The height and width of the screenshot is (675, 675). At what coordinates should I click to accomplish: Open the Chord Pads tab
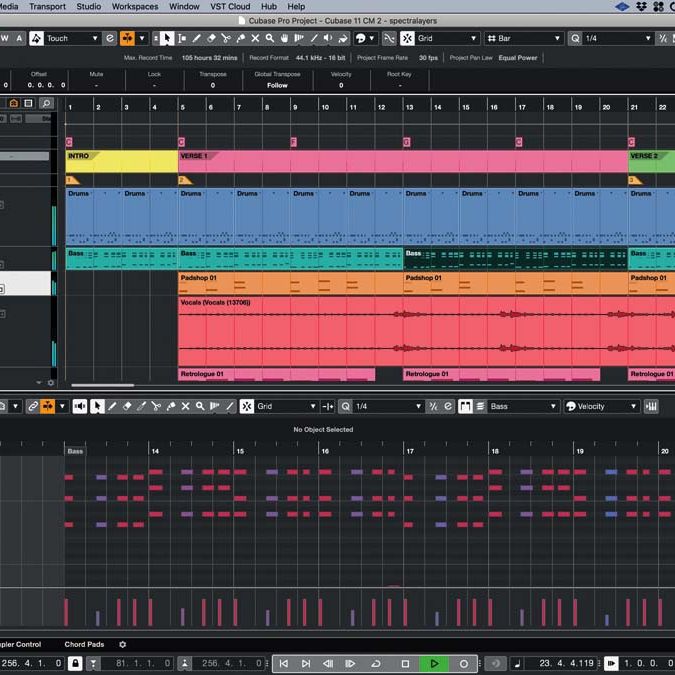click(x=84, y=644)
